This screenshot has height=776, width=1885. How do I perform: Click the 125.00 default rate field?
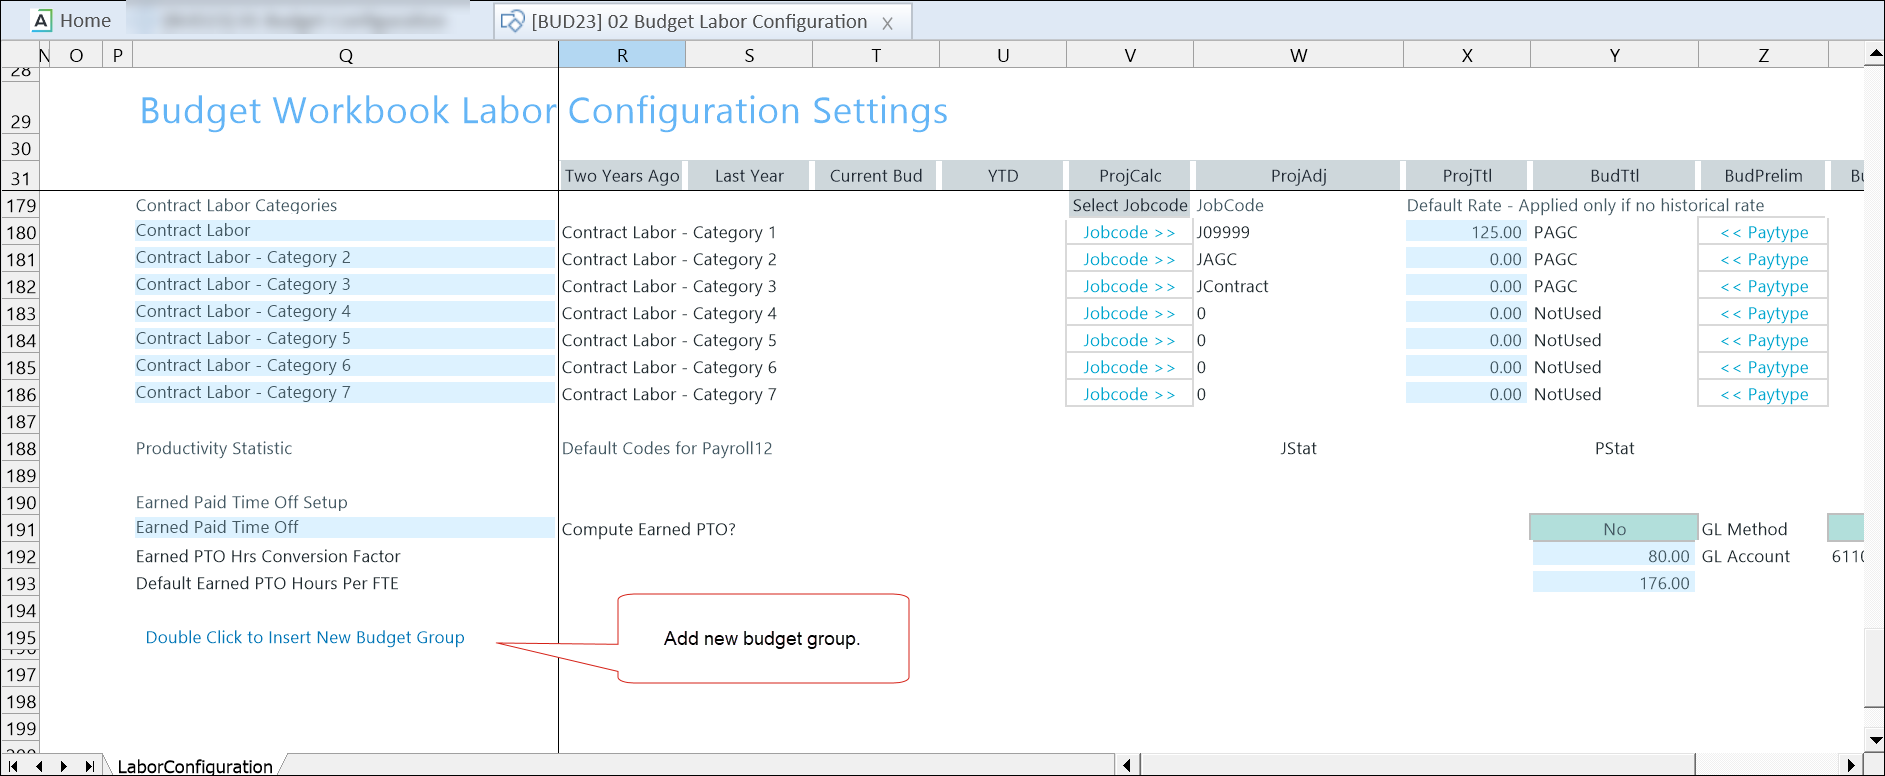pos(1466,232)
